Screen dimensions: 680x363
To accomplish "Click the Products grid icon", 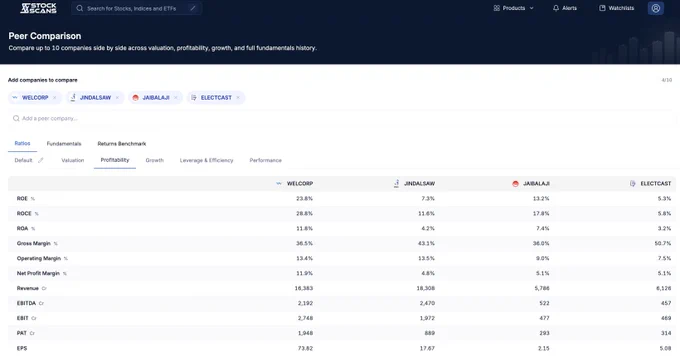I will pos(497,8).
